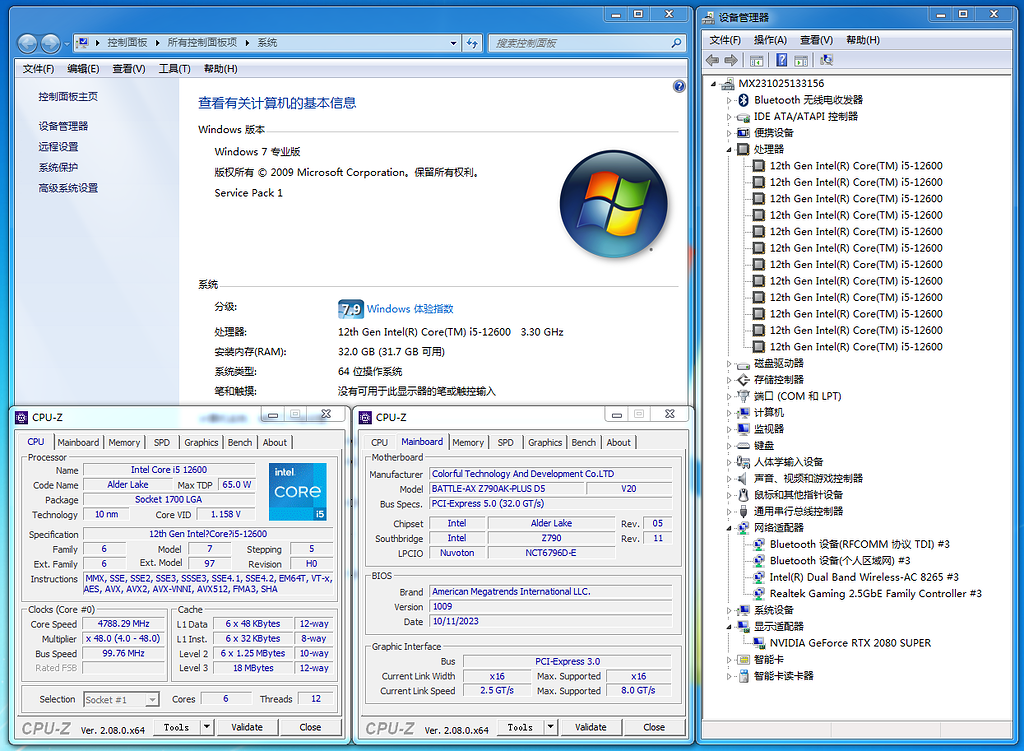Switch to SPD tab in right CPU-Z window
Image resolution: width=1024 pixels, height=751 pixels.
tap(505, 442)
